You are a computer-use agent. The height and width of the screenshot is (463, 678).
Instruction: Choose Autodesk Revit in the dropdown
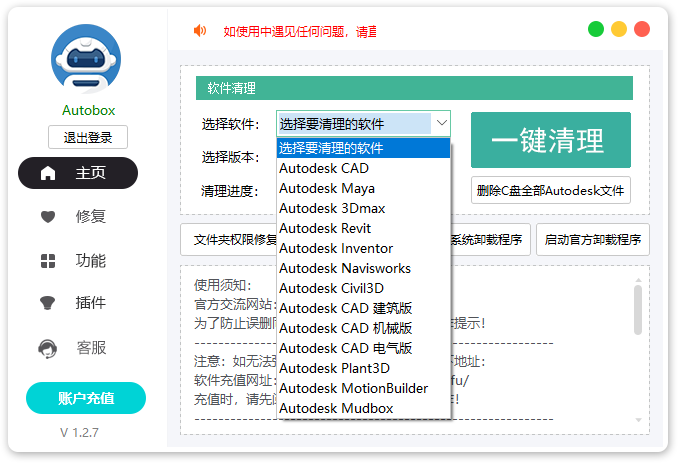tap(363, 228)
